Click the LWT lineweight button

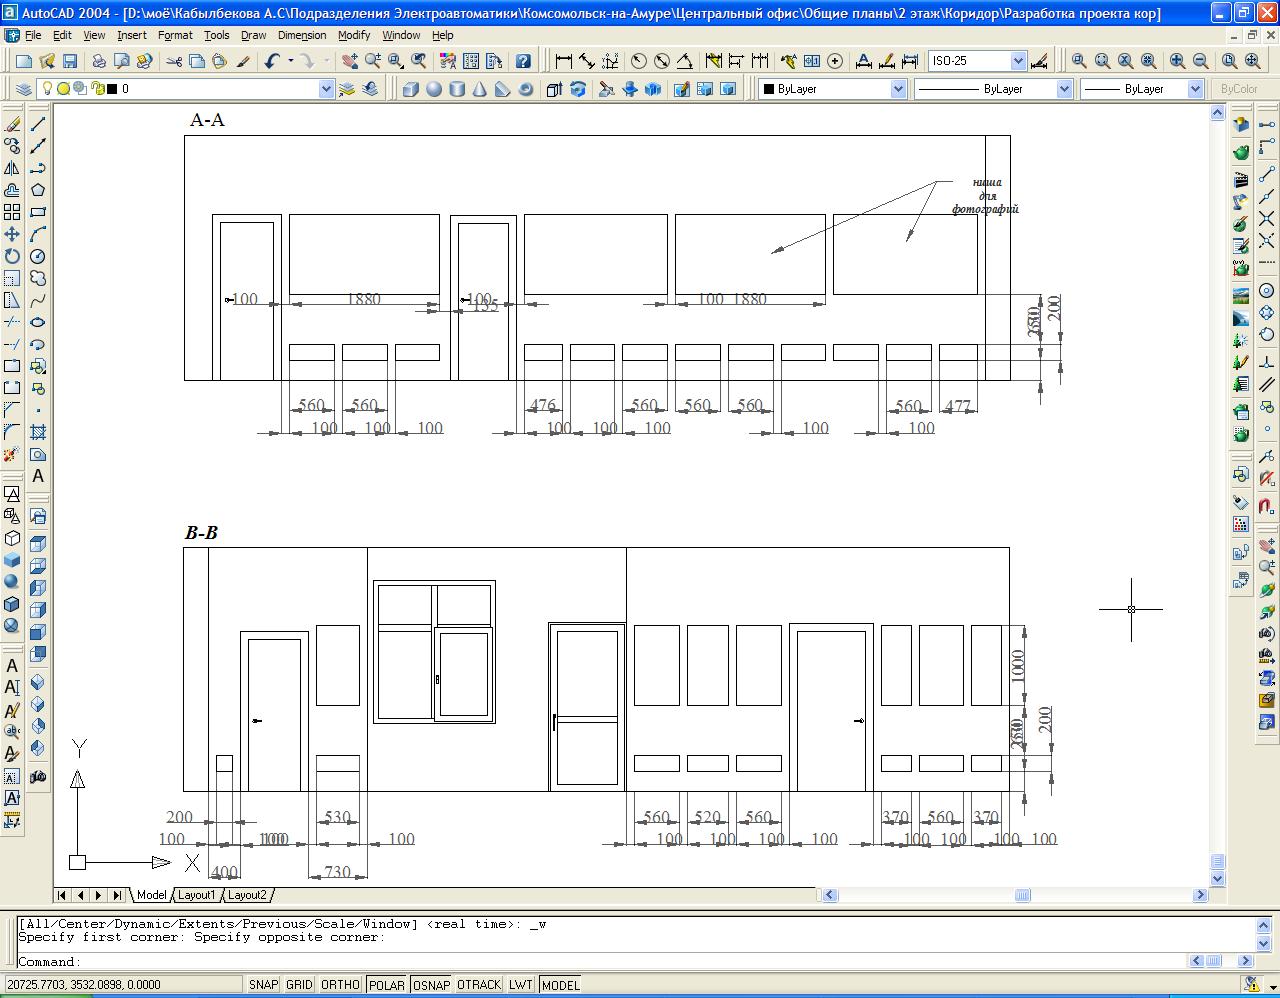click(520, 985)
